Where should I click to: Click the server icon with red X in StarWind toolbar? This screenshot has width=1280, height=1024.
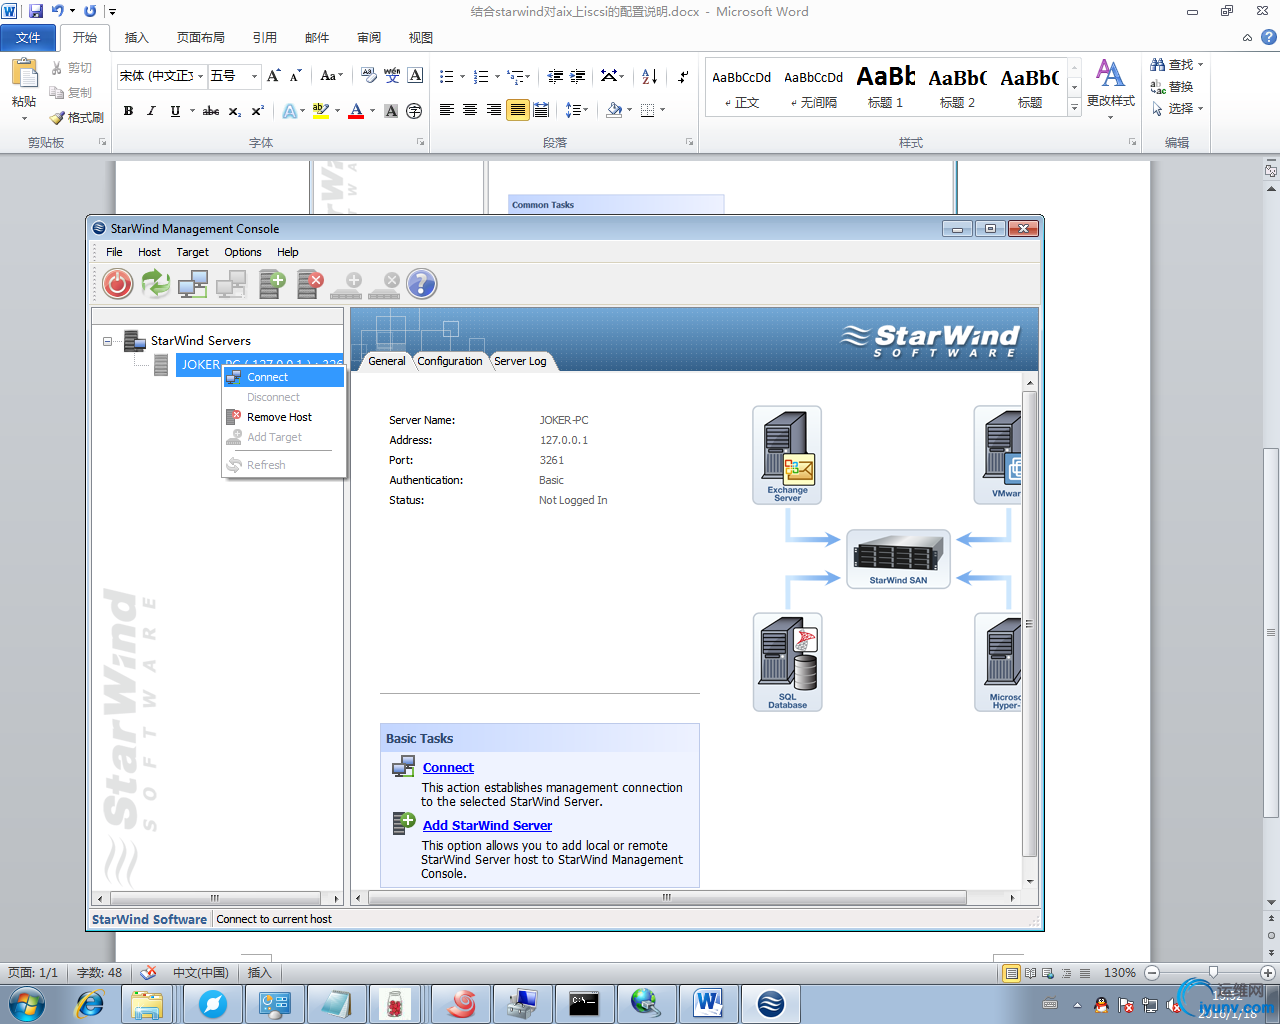[x=310, y=284]
